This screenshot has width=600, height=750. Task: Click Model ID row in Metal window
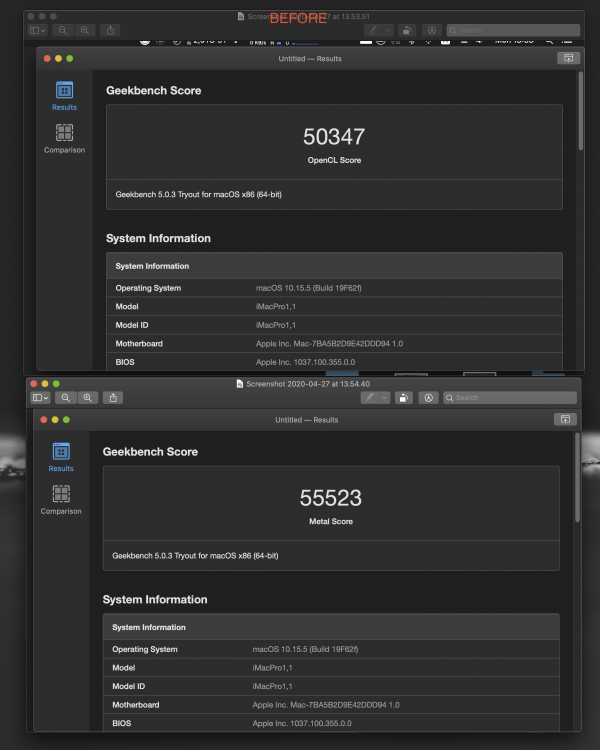tap(331, 686)
